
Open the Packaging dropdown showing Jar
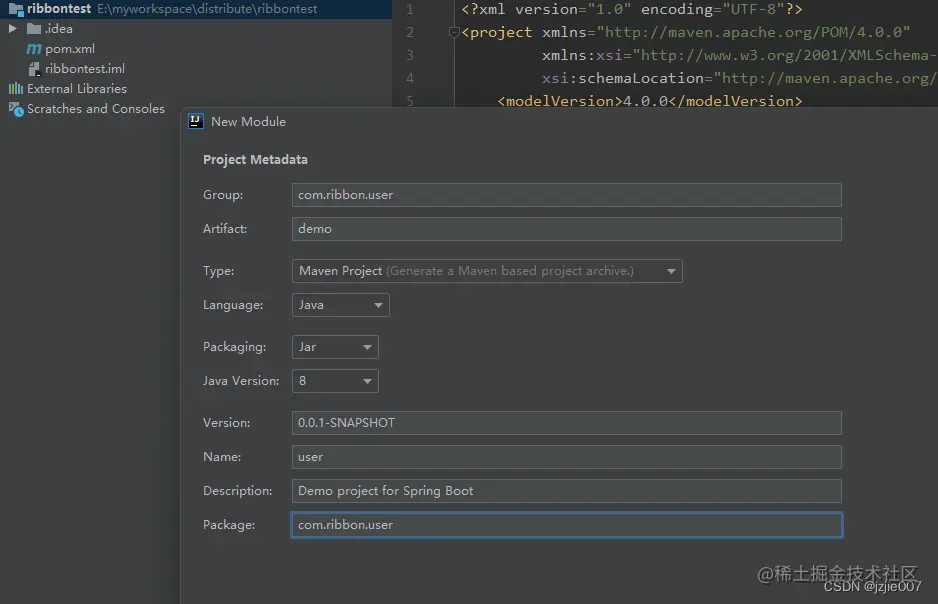335,347
